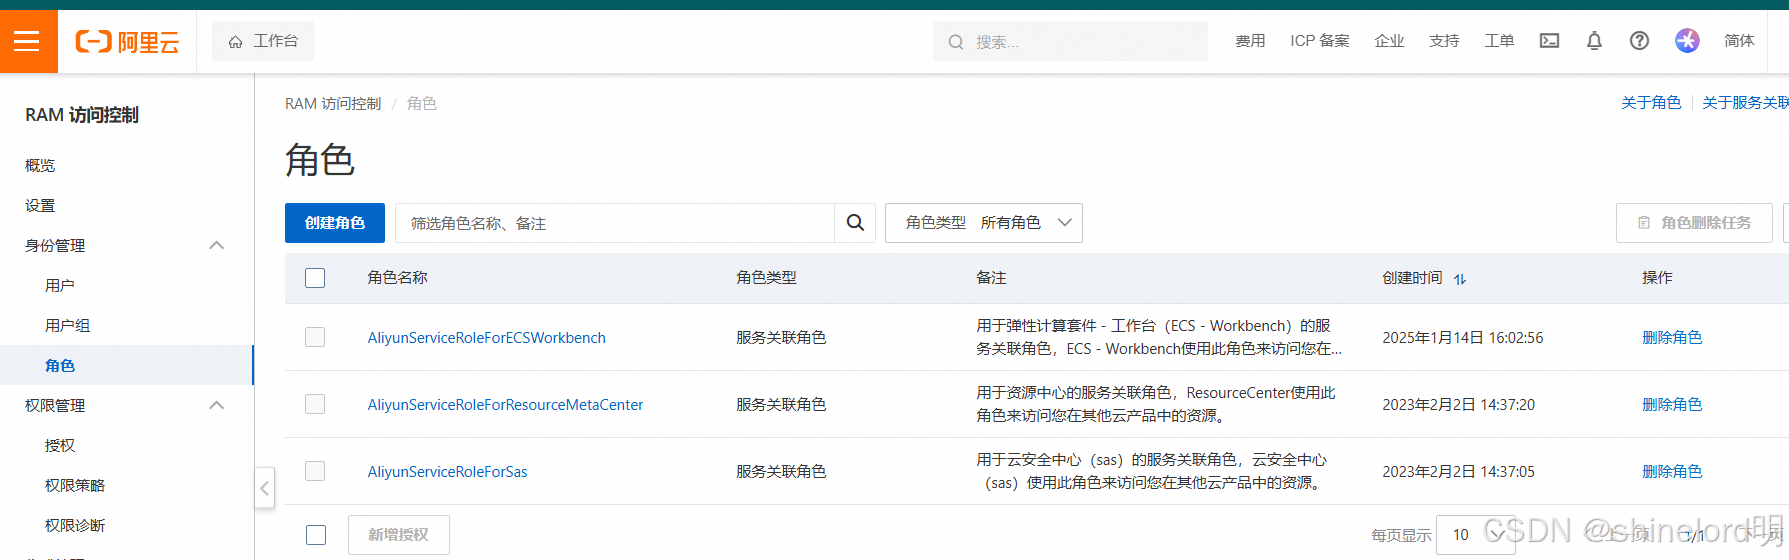
Task: Check the AliyunServiceRoleForECSWorkbench row checkbox
Action: (x=315, y=337)
